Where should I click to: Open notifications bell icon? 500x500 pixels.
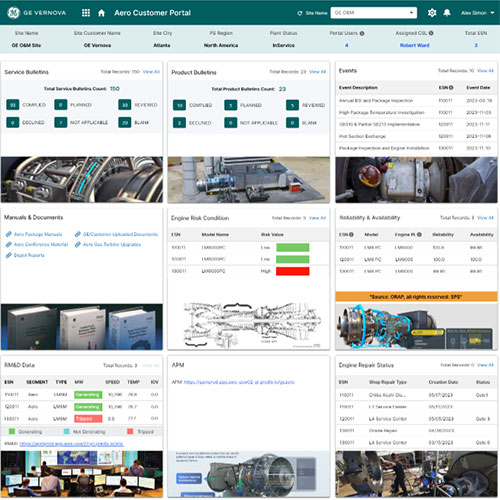pyautogui.click(x=447, y=13)
